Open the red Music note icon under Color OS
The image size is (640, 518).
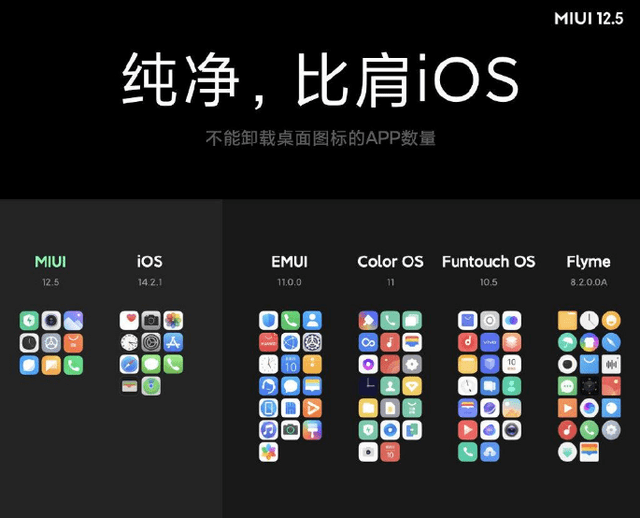click(x=390, y=342)
